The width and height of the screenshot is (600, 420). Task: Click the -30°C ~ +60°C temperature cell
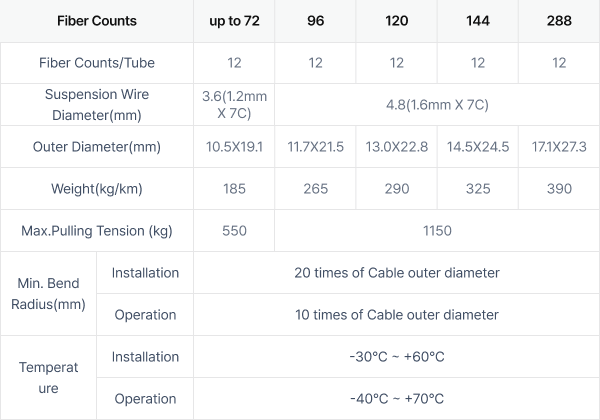click(x=397, y=357)
